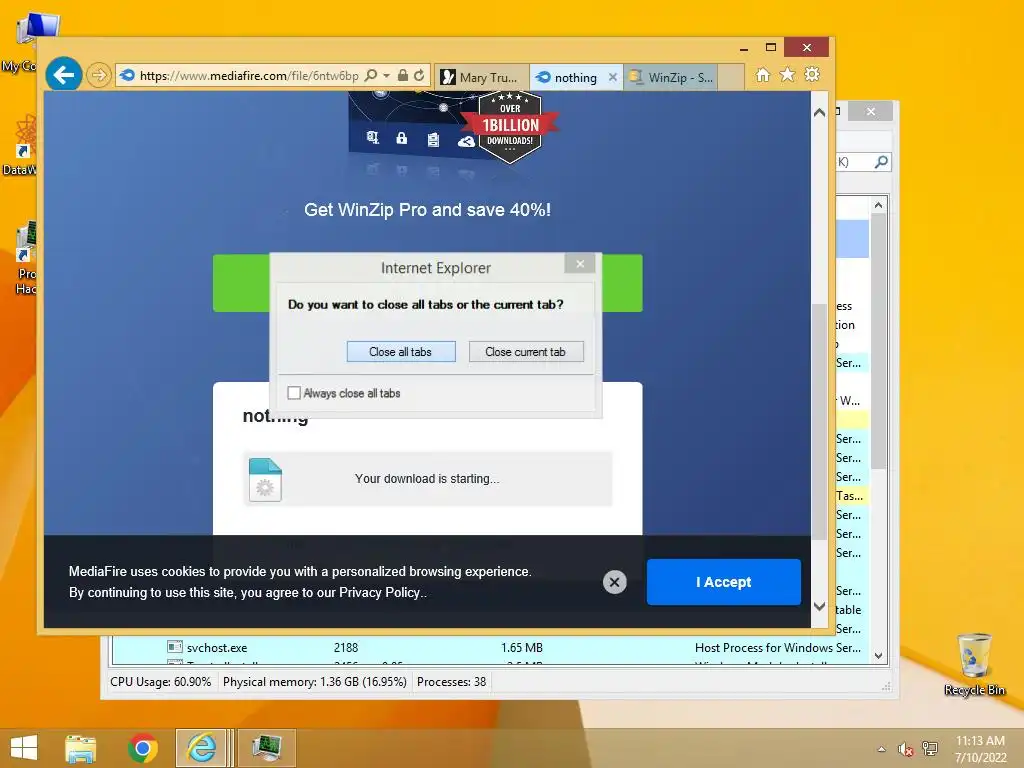Open a new tab with blank tab button
Image resolution: width=1024 pixels, height=768 pixels.
[731, 77]
